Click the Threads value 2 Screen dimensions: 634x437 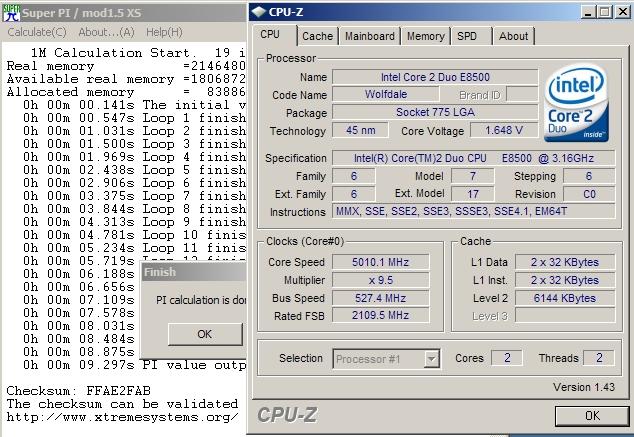point(599,358)
